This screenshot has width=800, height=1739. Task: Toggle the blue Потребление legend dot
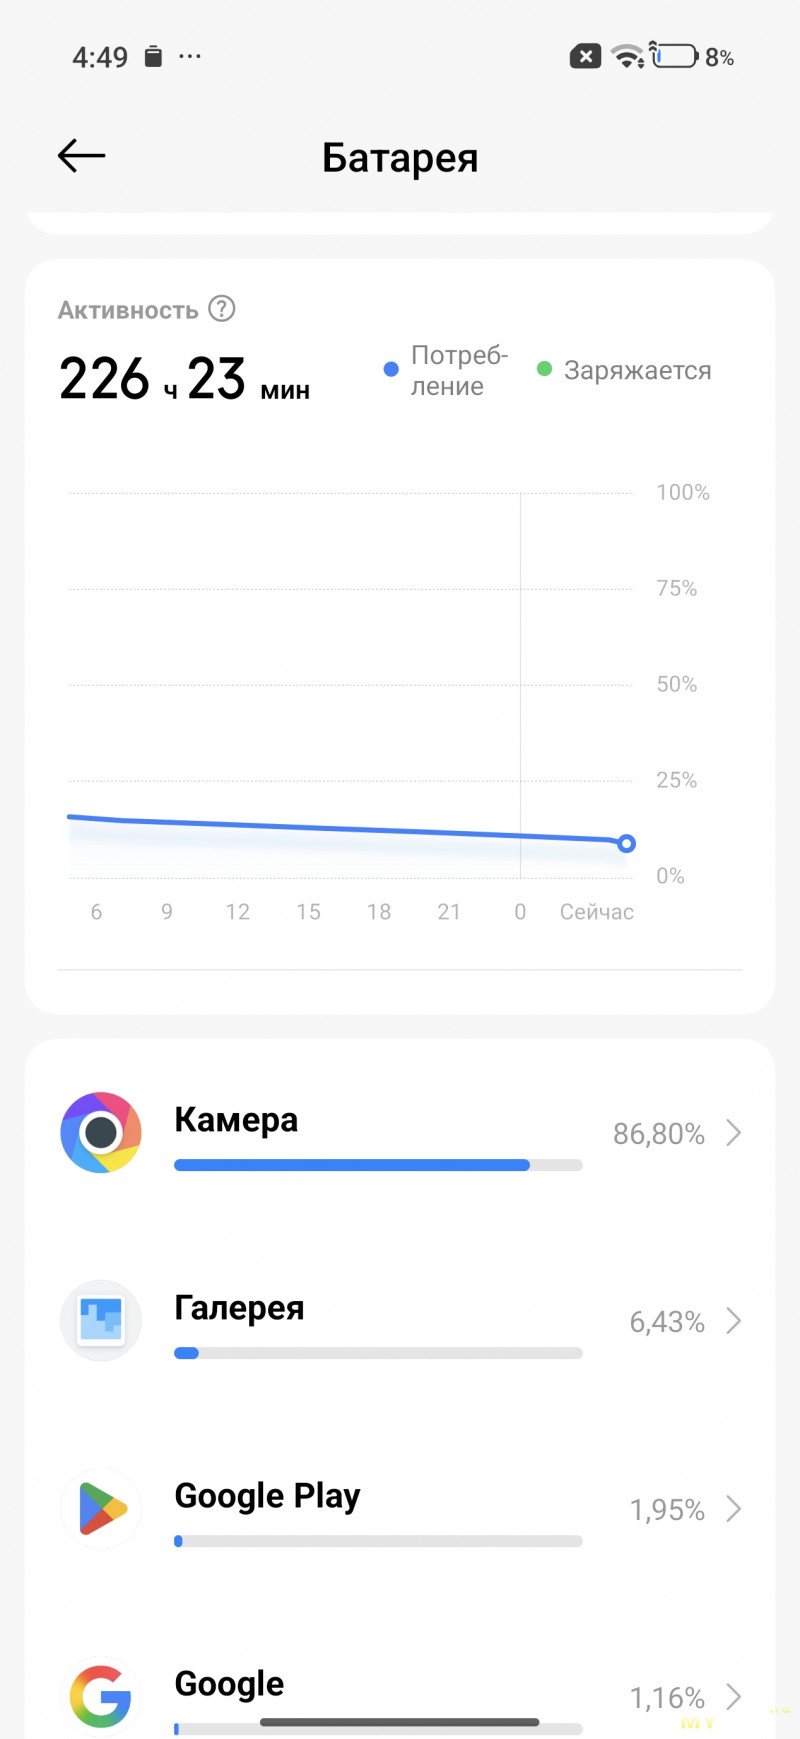(x=391, y=370)
